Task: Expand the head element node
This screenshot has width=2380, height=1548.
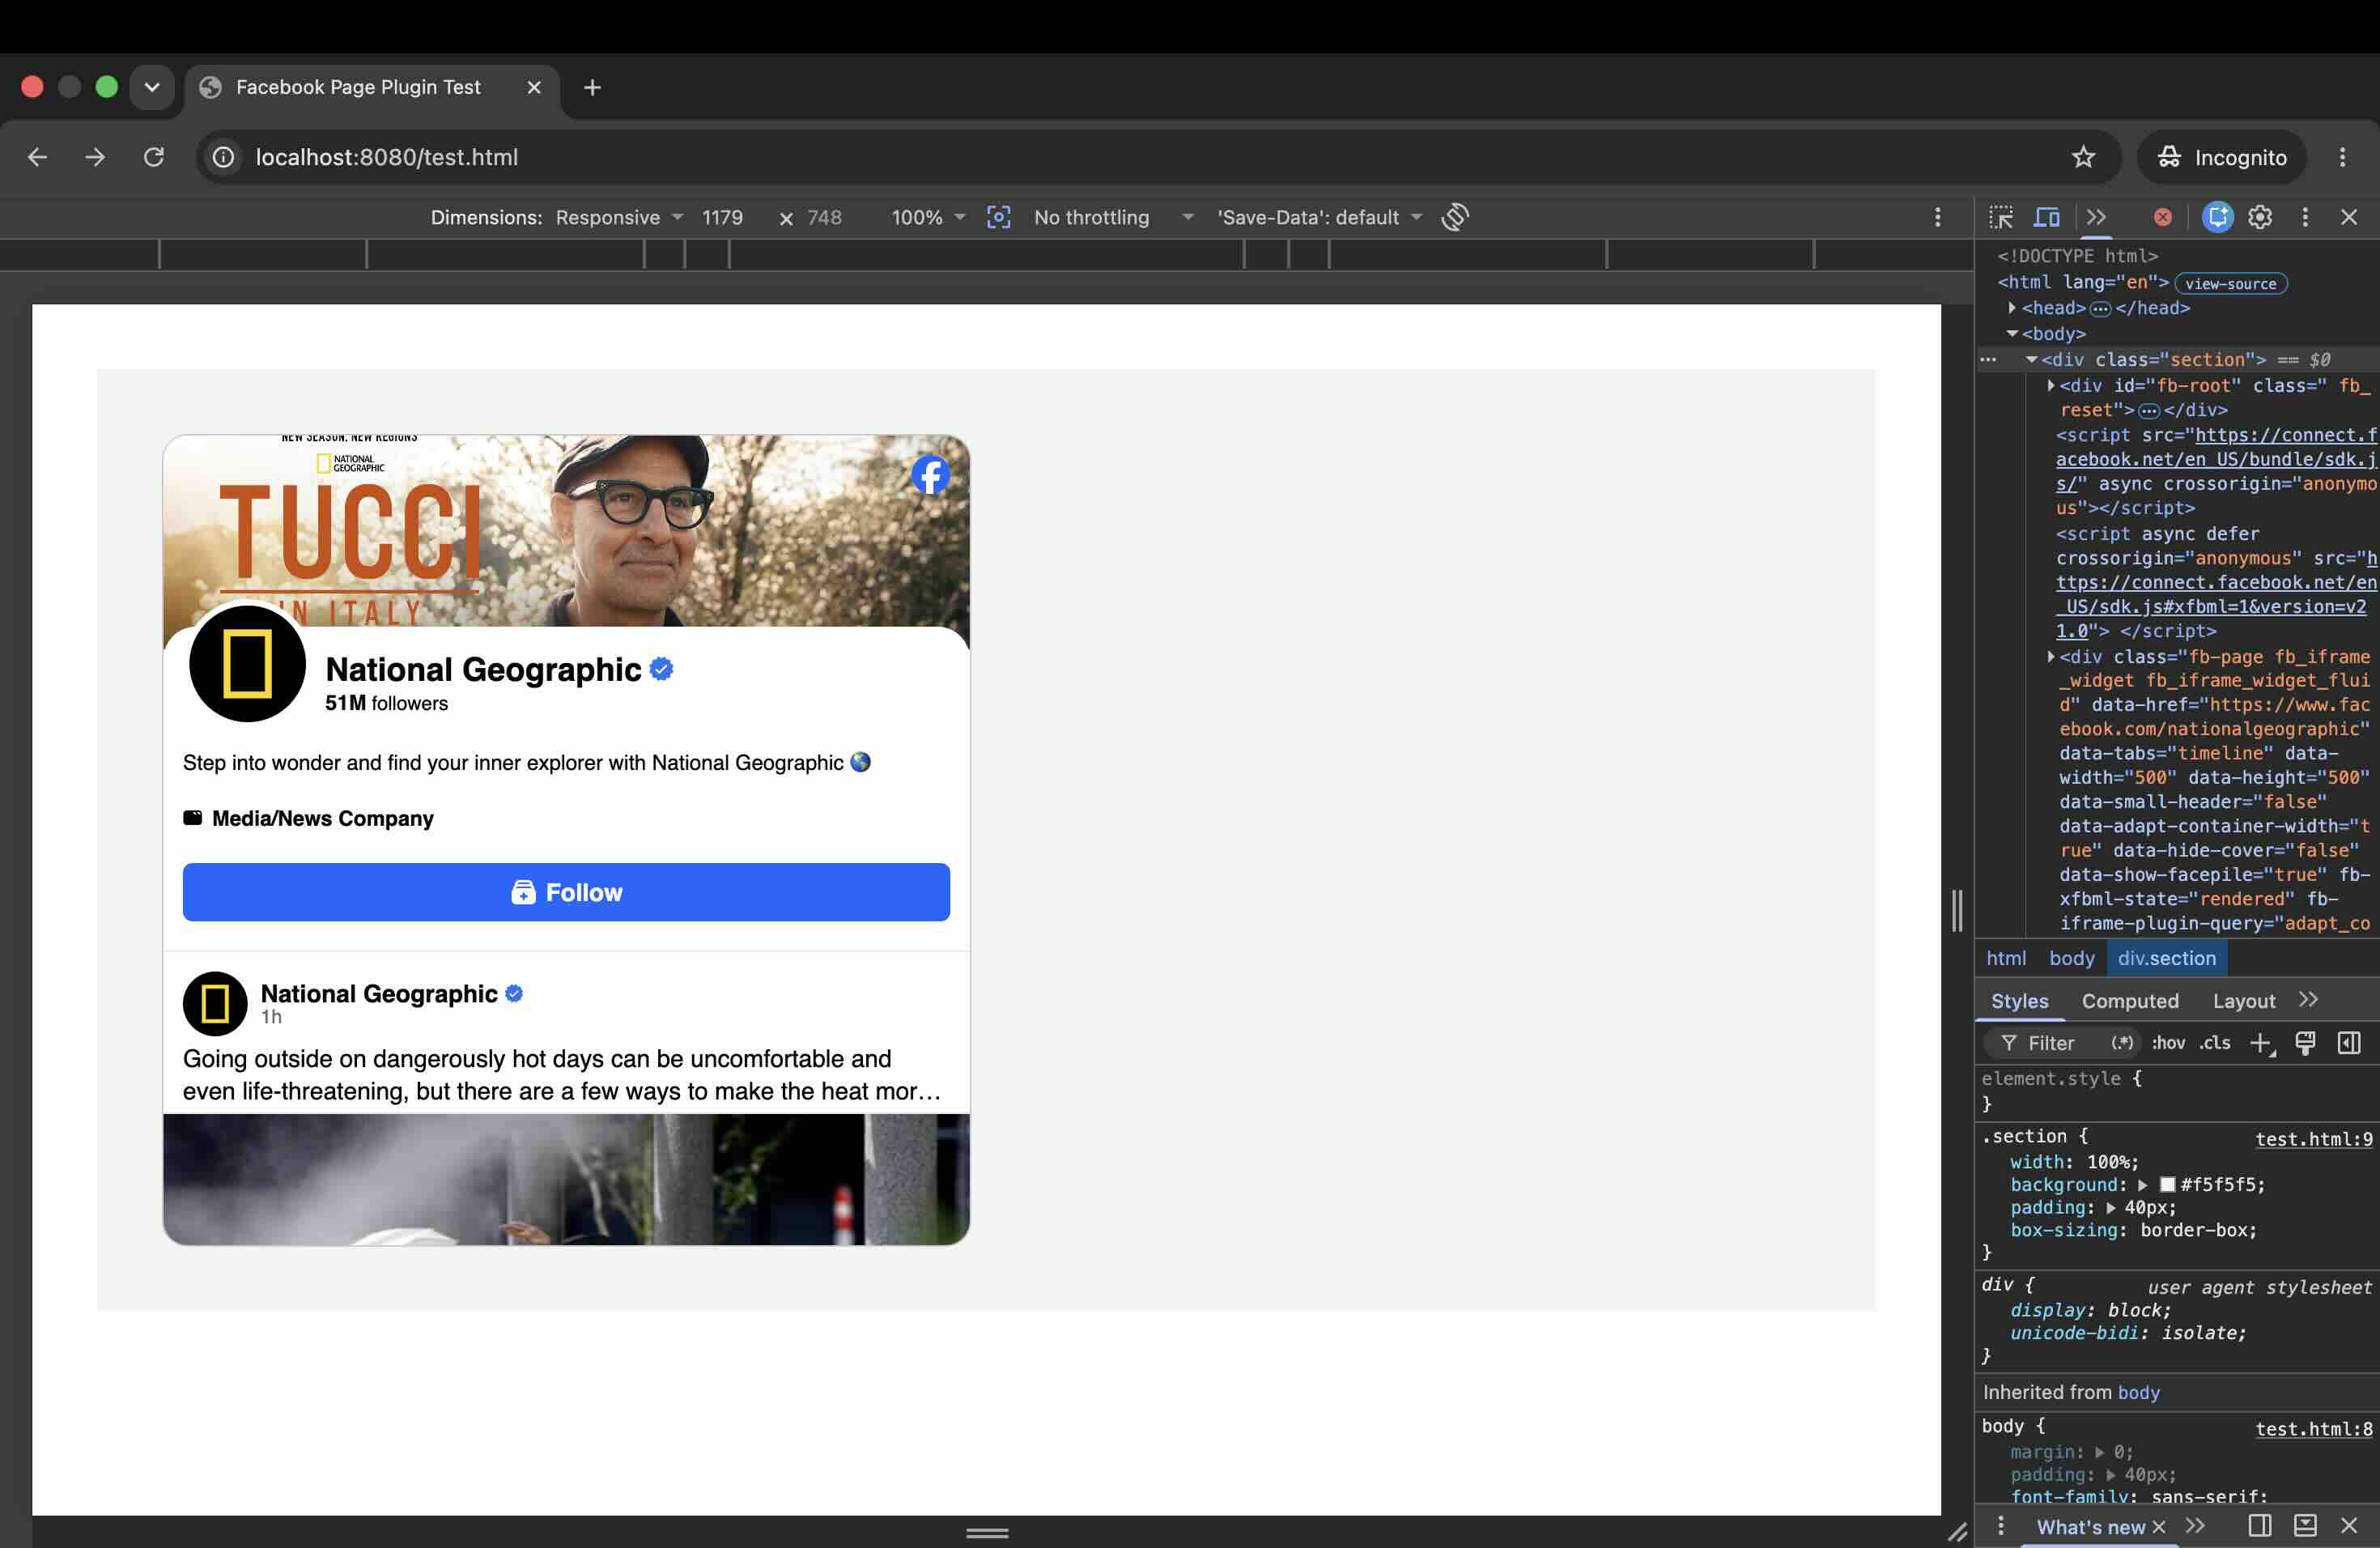Action: 2011,308
